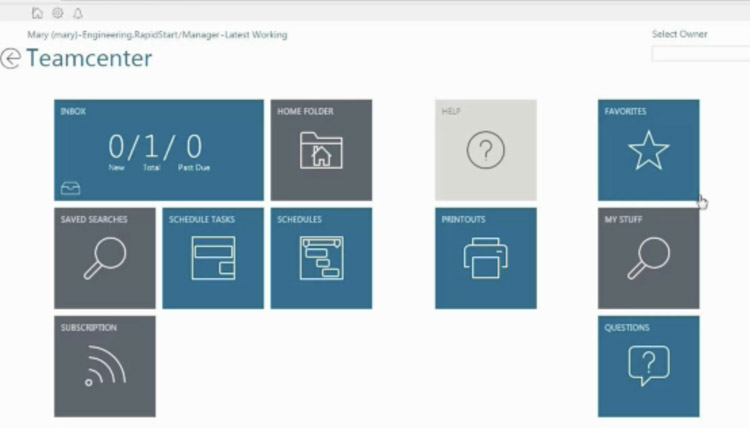
Task: Open the Printouts printer tile
Action: [x=485, y=258]
